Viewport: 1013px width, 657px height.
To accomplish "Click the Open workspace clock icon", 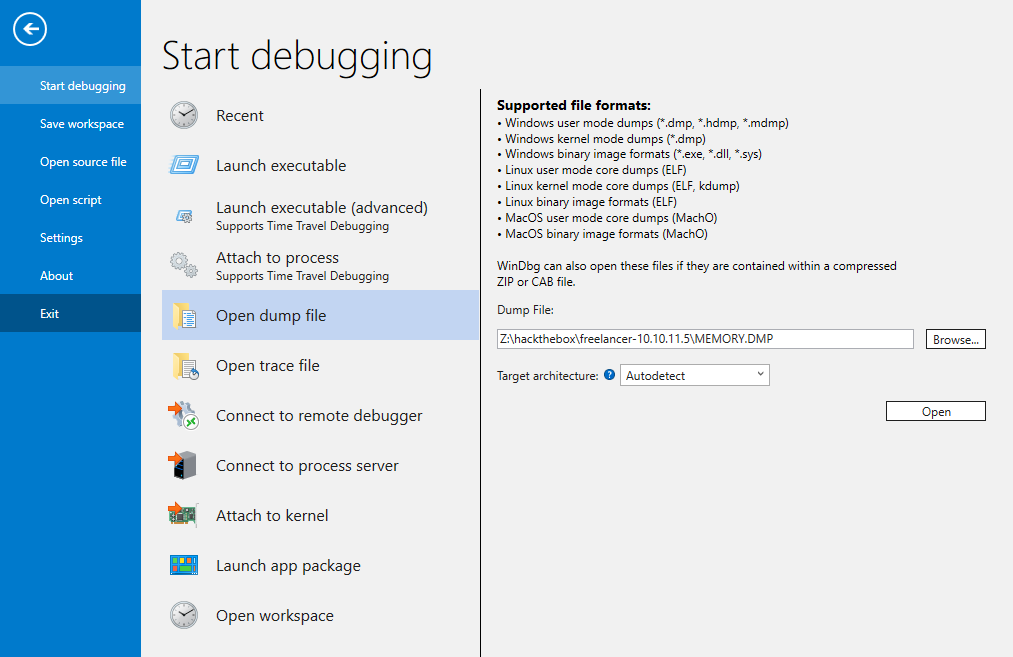I will (184, 616).
